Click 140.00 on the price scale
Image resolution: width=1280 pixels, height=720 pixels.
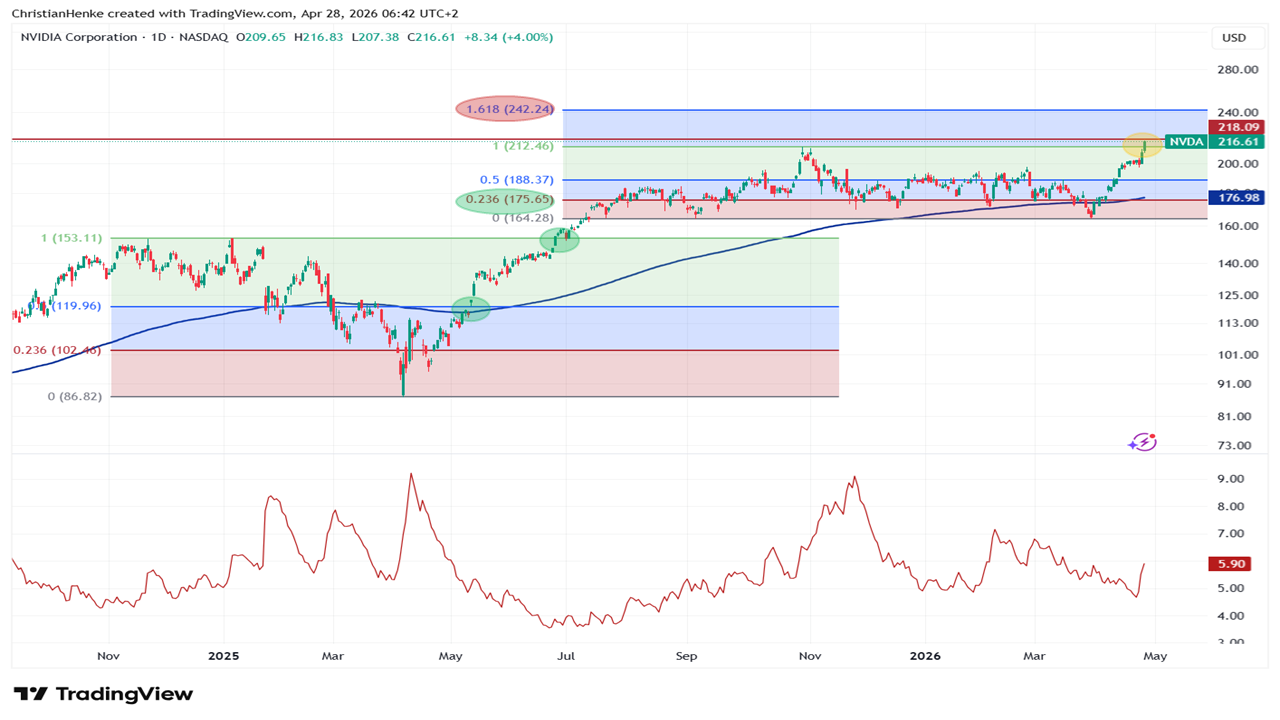1237,264
